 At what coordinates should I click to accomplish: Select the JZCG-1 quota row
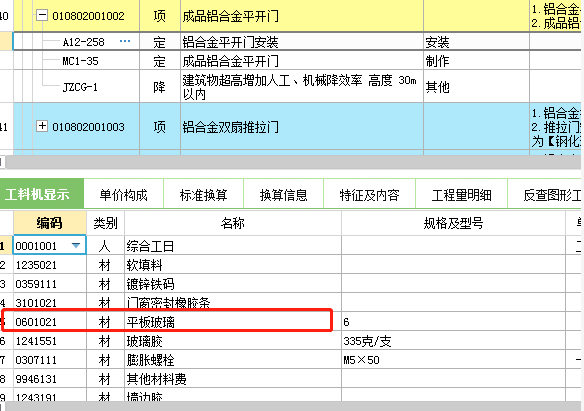coord(80,87)
